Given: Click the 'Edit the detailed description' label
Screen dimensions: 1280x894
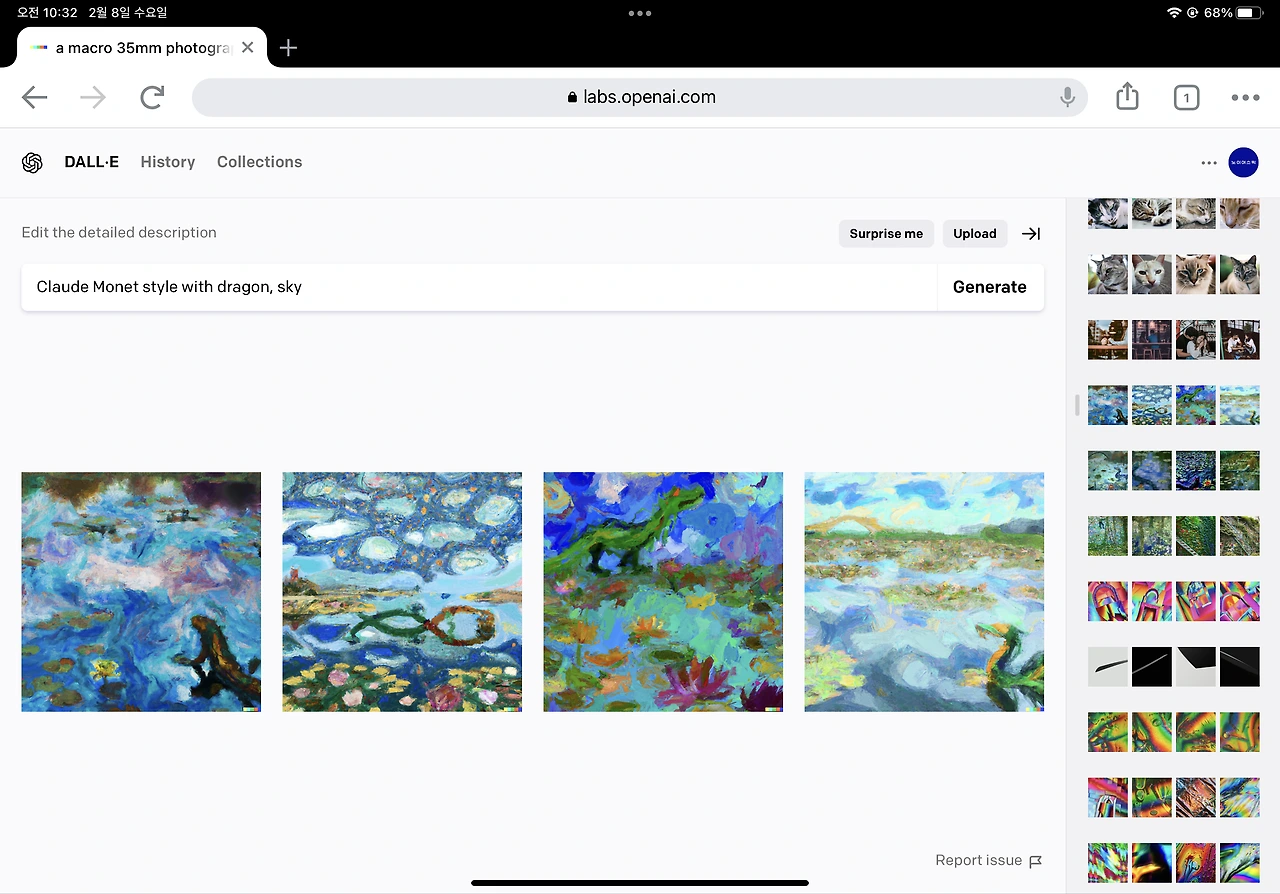Looking at the screenshot, I should pos(119,233).
